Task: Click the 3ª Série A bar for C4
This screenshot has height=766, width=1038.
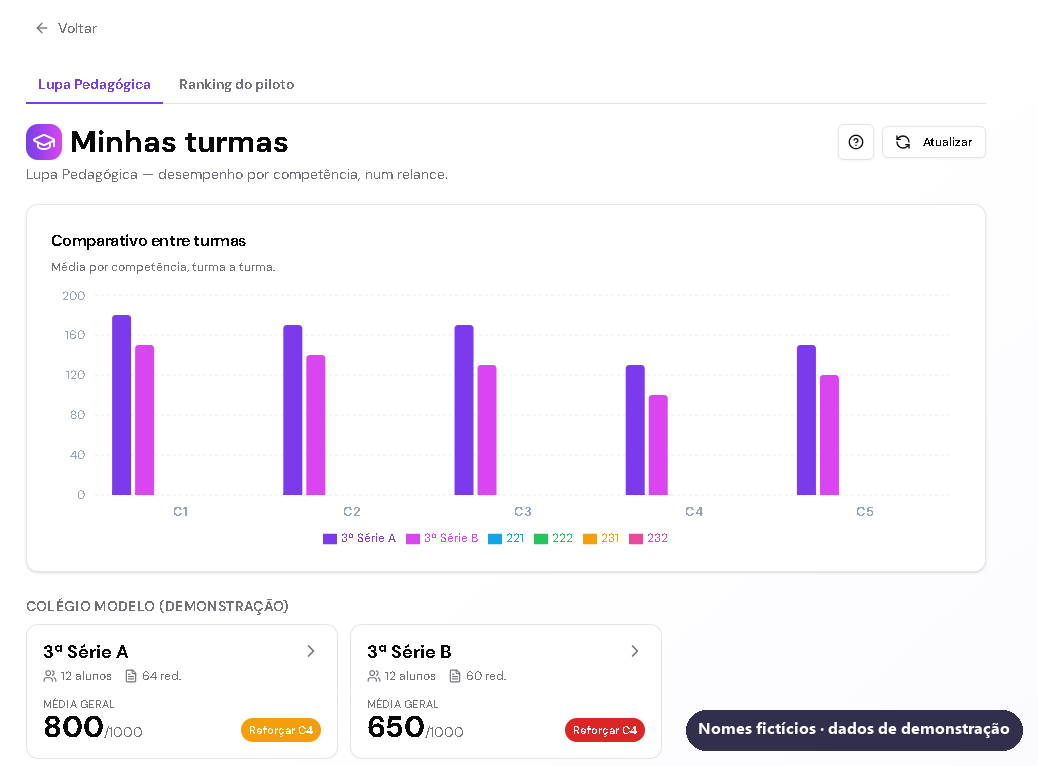Action: tap(635, 430)
